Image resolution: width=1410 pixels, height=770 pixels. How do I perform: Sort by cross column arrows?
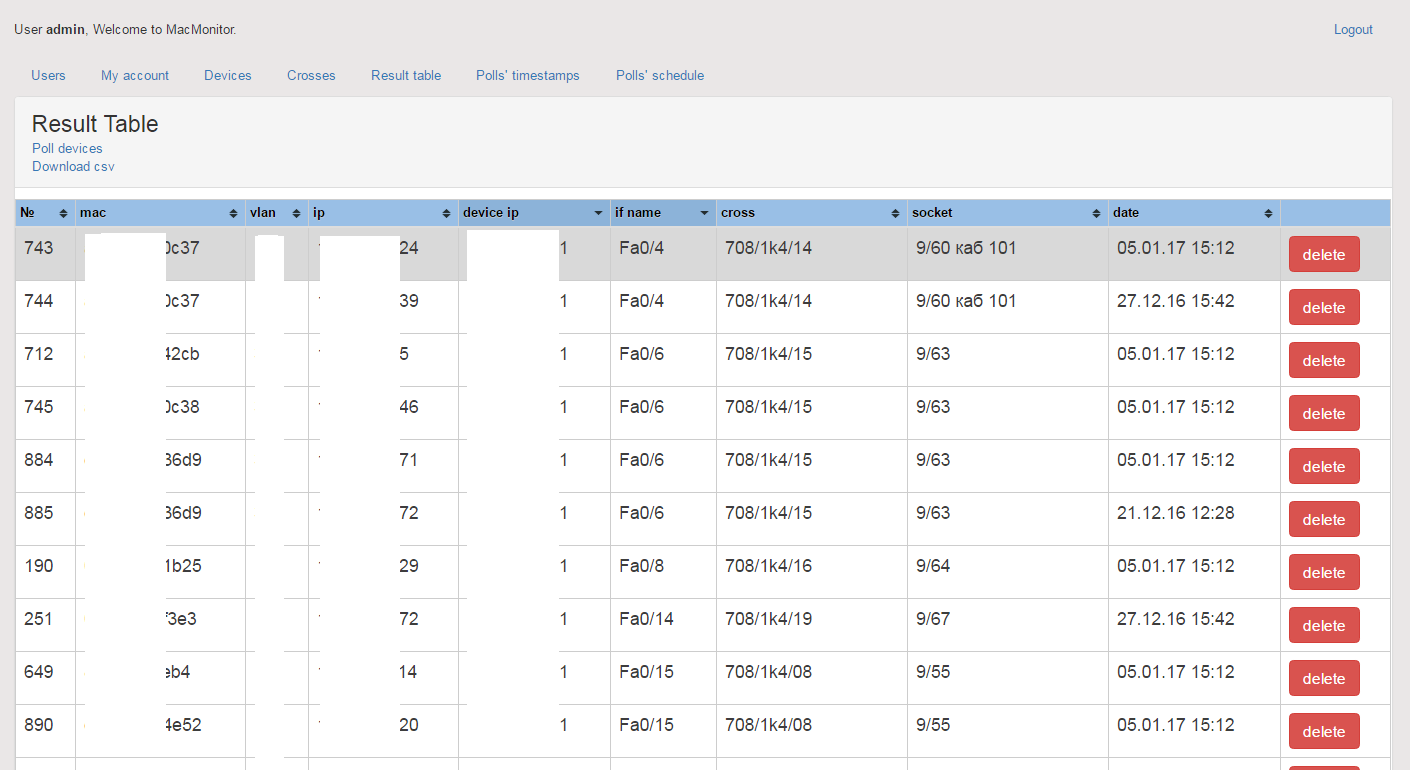pyautogui.click(x=896, y=213)
